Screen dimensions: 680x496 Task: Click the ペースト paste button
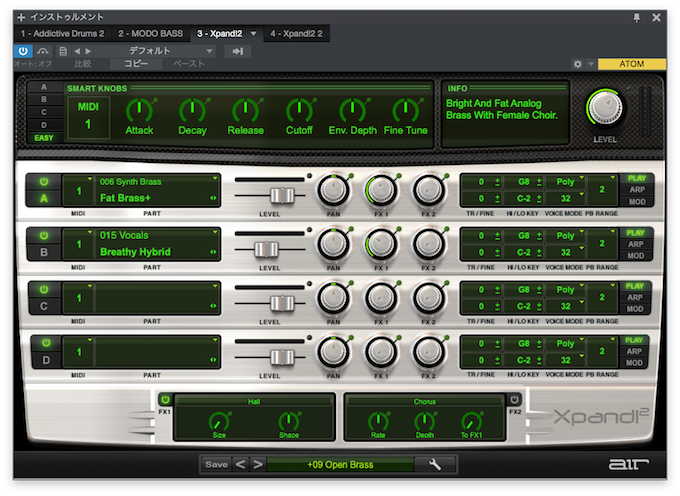coord(188,64)
